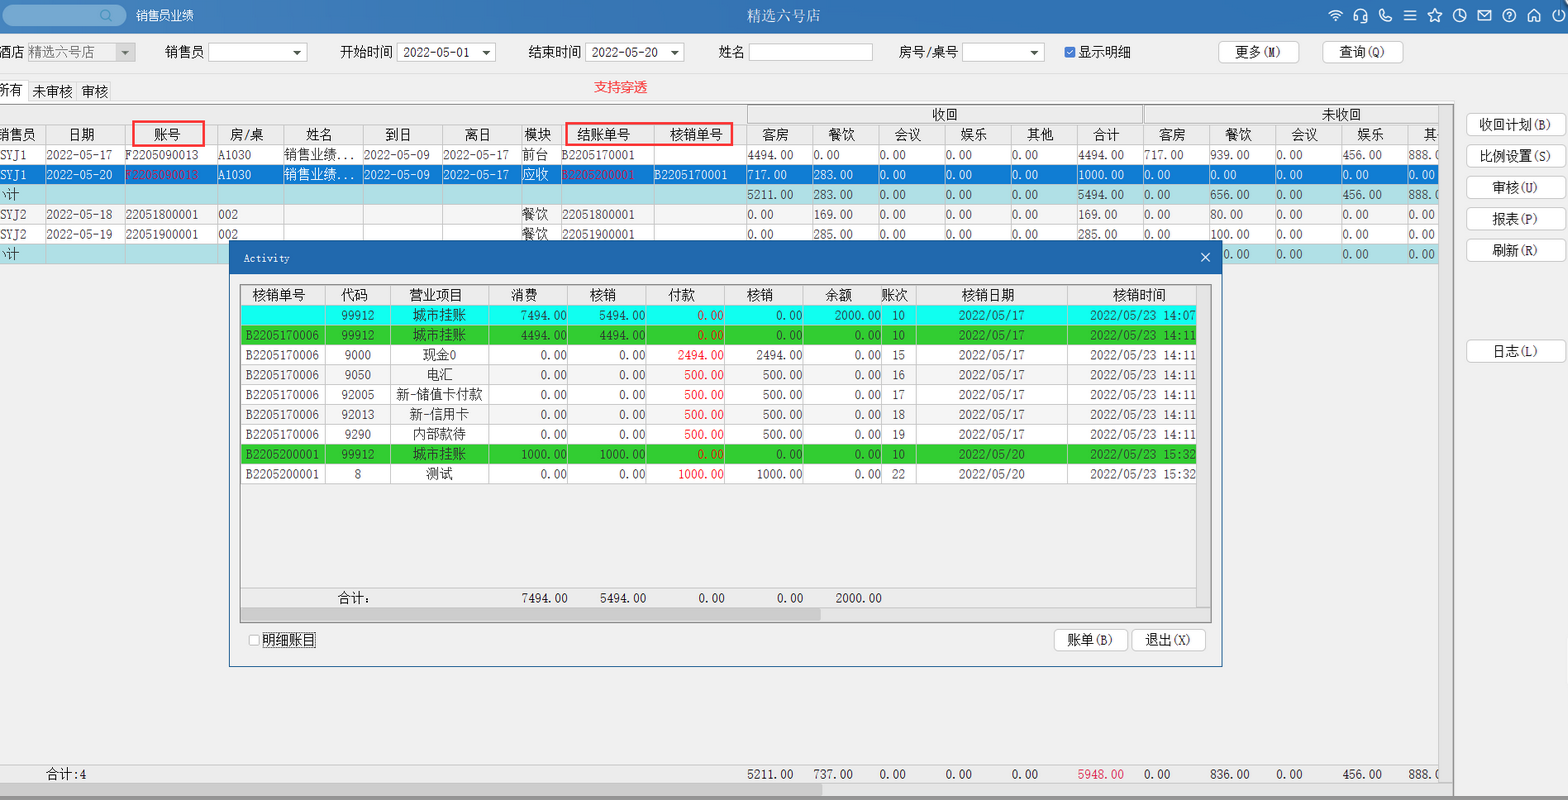Click the 查询(Q) button

[1362, 52]
